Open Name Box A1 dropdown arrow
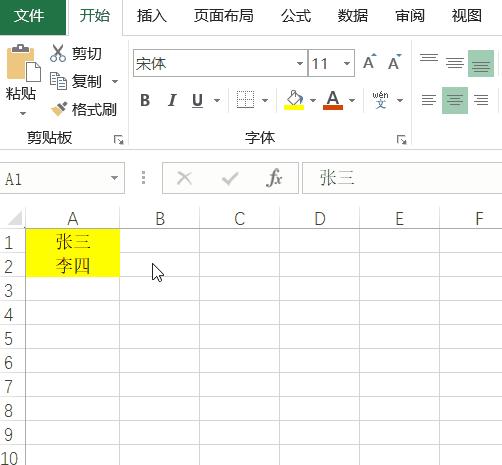 coord(114,178)
